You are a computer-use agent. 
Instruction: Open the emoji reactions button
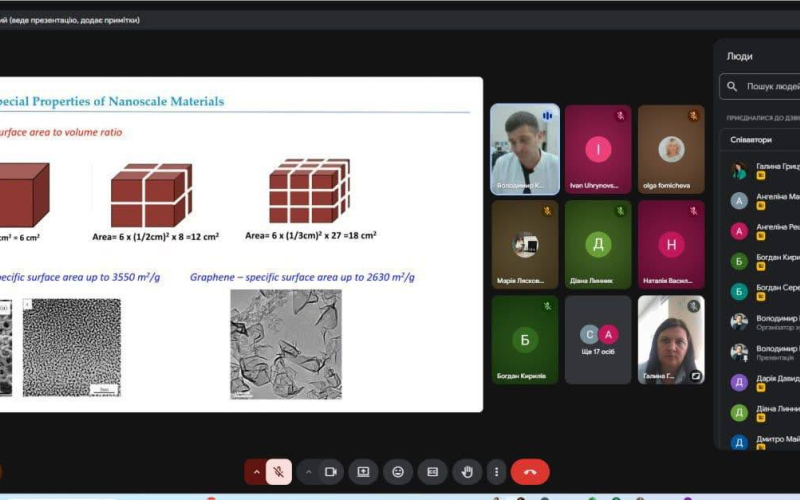pyautogui.click(x=398, y=472)
